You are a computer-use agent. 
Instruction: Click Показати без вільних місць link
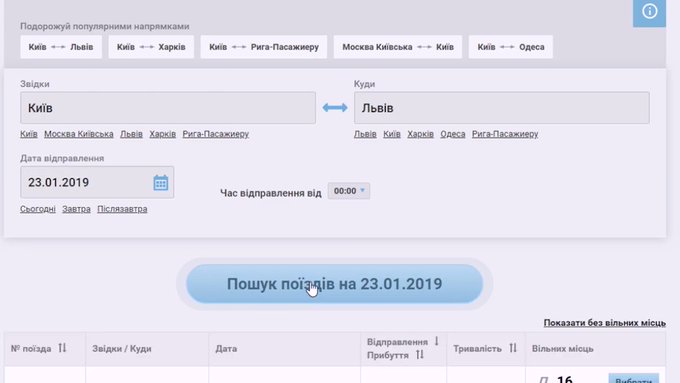click(x=605, y=323)
